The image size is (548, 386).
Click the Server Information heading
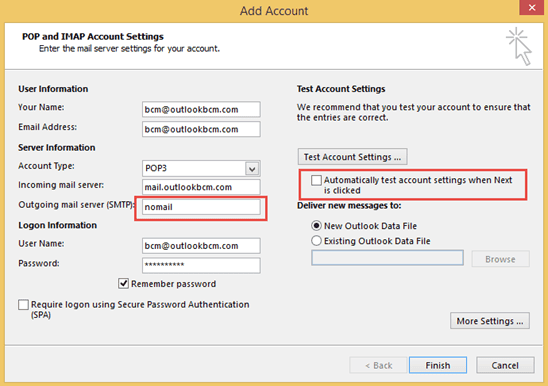pyautogui.click(x=57, y=148)
